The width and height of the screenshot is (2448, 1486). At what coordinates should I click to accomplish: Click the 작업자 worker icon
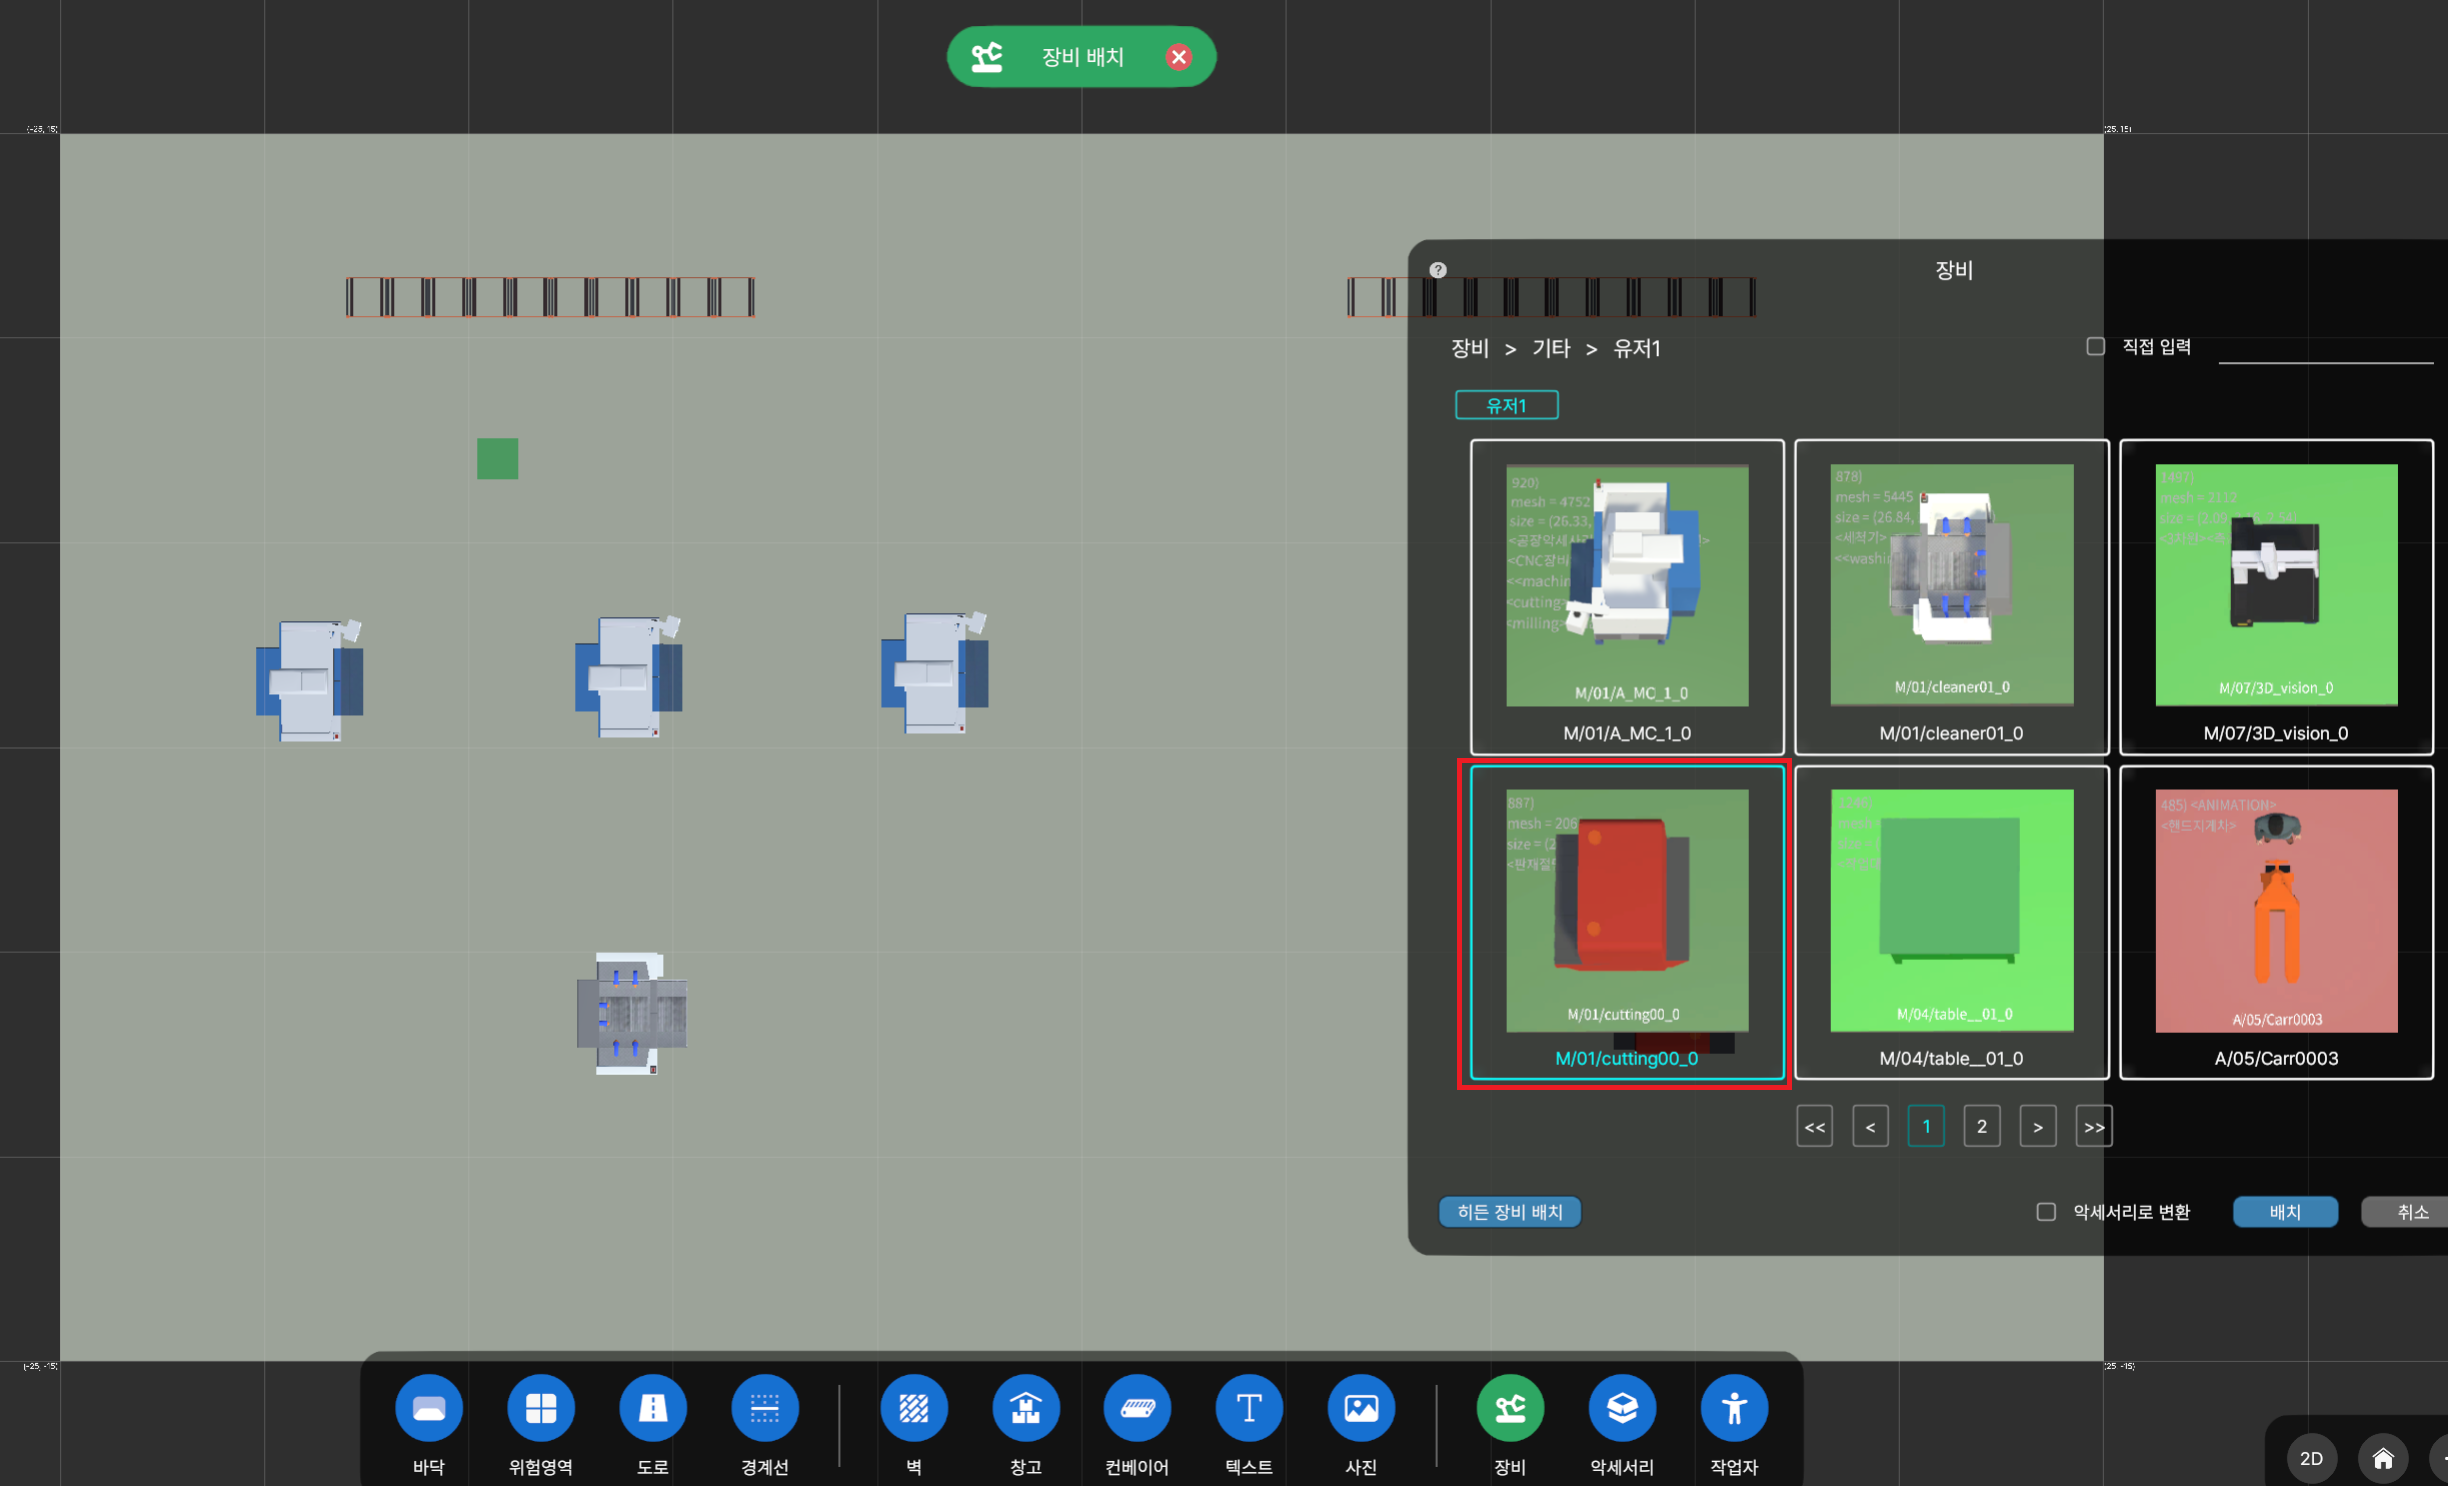pyautogui.click(x=1733, y=1408)
